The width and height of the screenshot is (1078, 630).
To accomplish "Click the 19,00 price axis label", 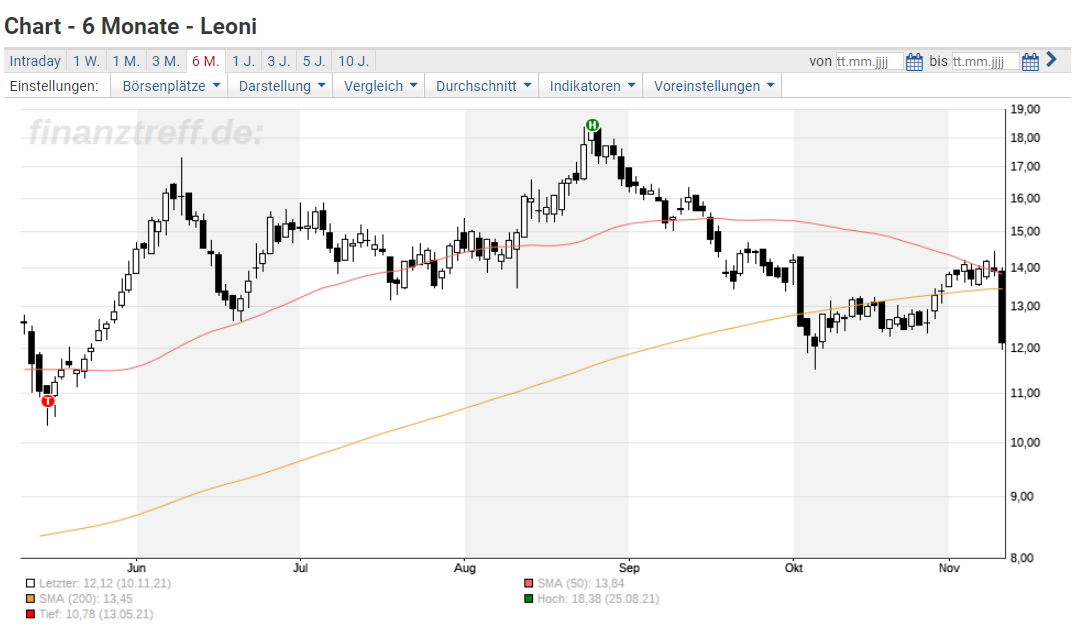I will (1025, 109).
